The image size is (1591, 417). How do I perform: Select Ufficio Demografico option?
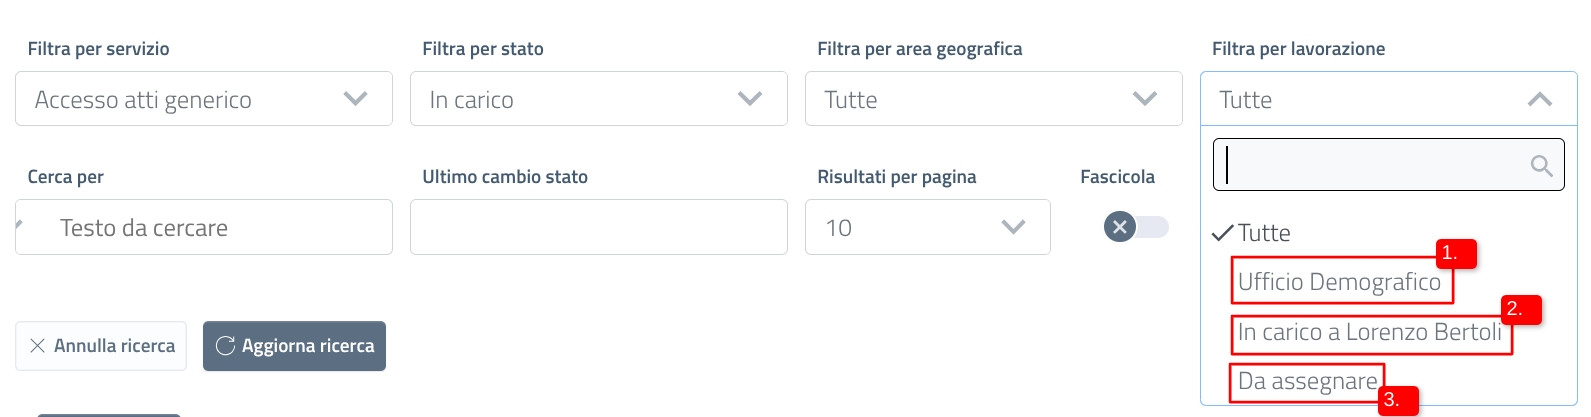1339,282
